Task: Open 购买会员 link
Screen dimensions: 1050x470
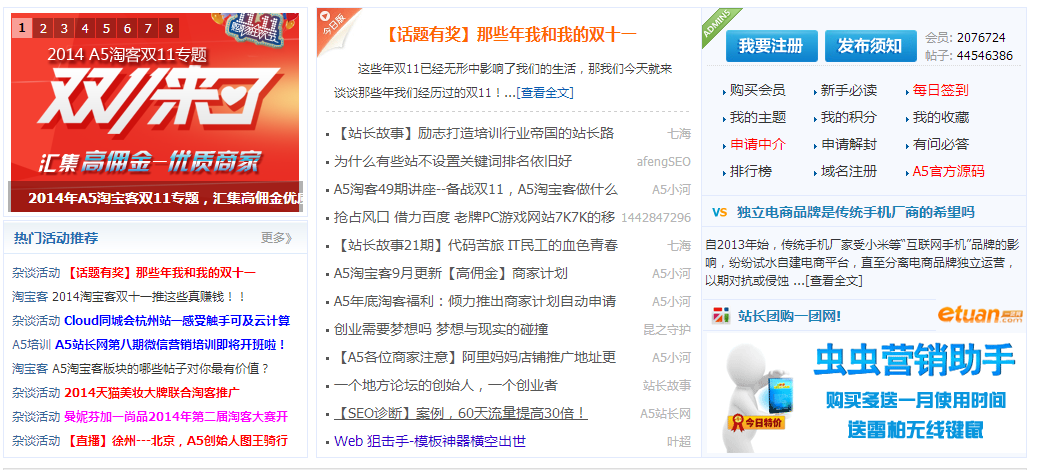Action: [x=757, y=90]
